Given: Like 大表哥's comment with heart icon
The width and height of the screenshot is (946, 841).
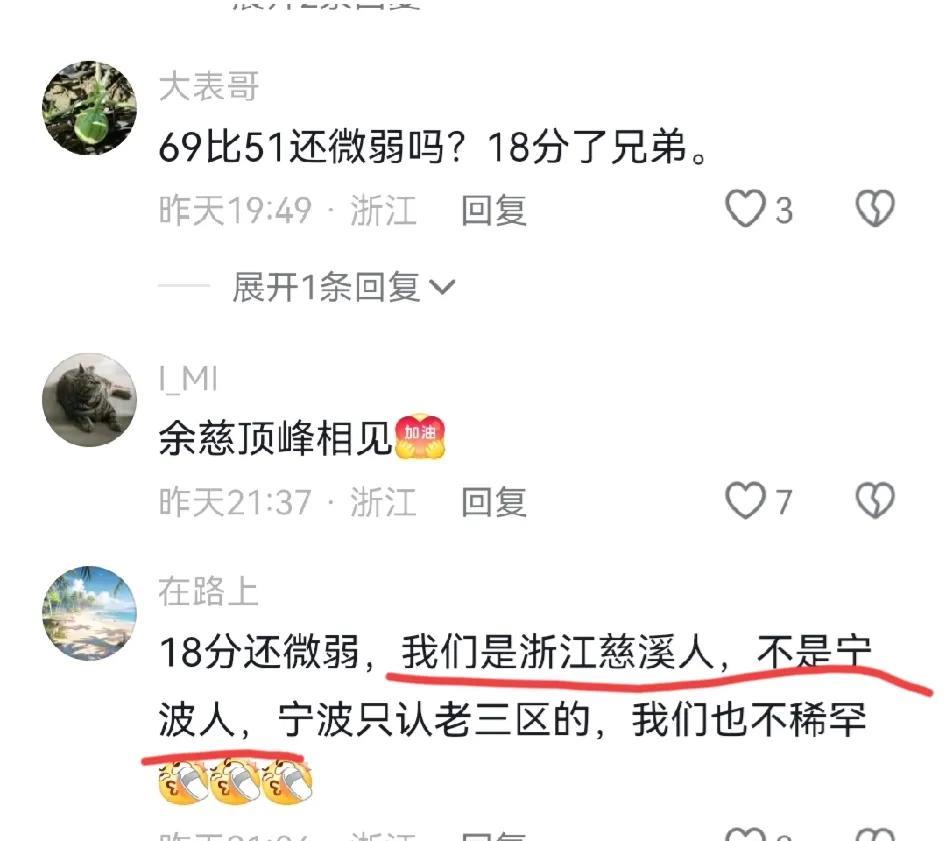Looking at the screenshot, I should click(745, 209).
